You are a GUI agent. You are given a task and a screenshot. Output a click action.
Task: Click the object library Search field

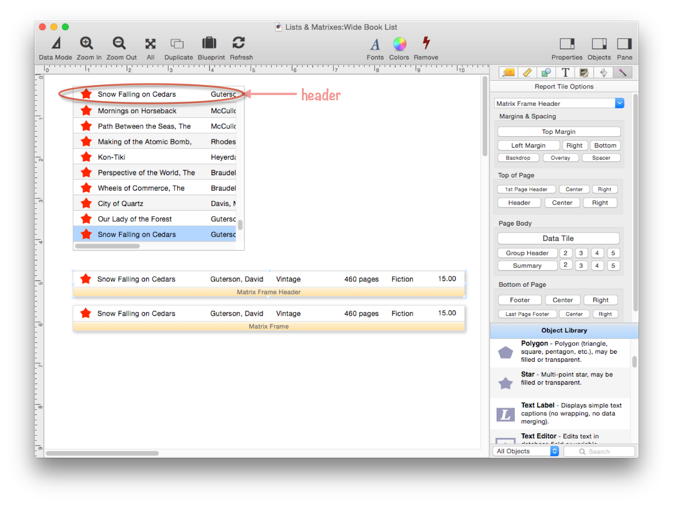click(600, 451)
